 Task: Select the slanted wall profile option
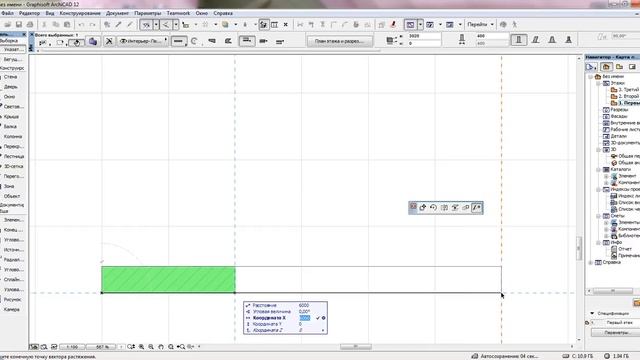pyautogui.click(x=535, y=40)
